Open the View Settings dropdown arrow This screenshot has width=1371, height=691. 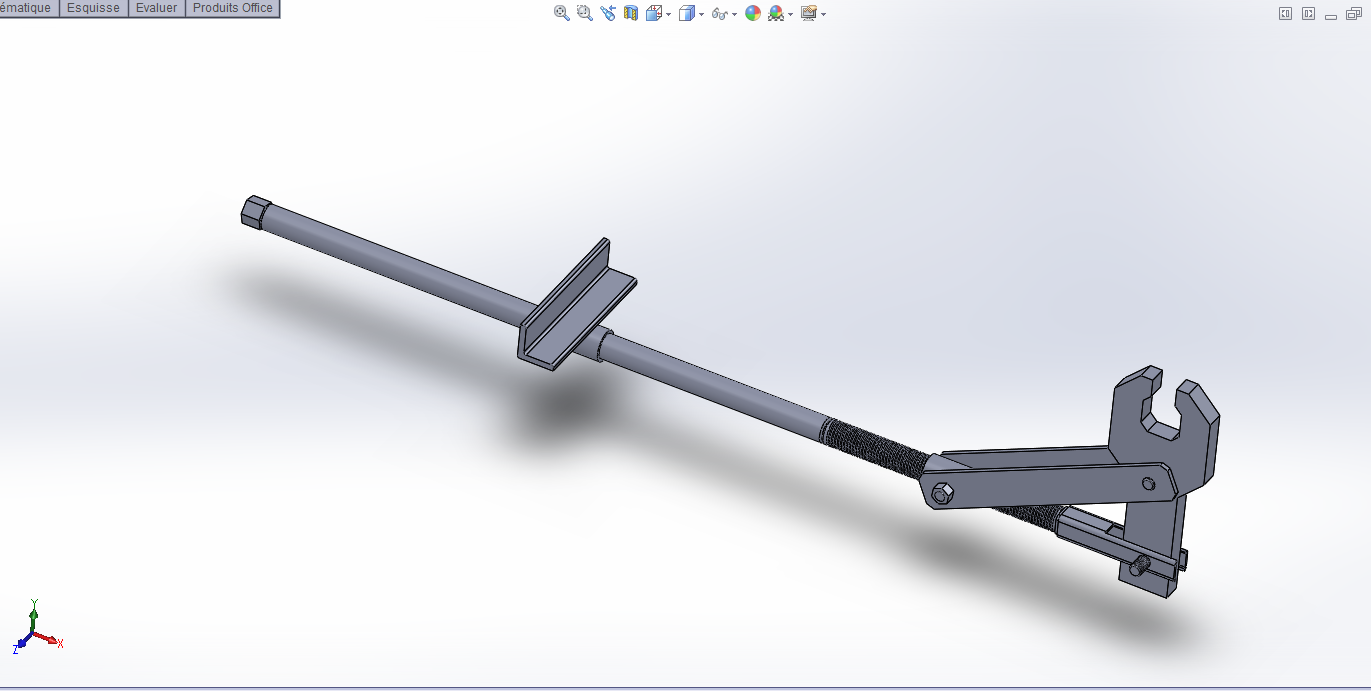coord(823,14)
